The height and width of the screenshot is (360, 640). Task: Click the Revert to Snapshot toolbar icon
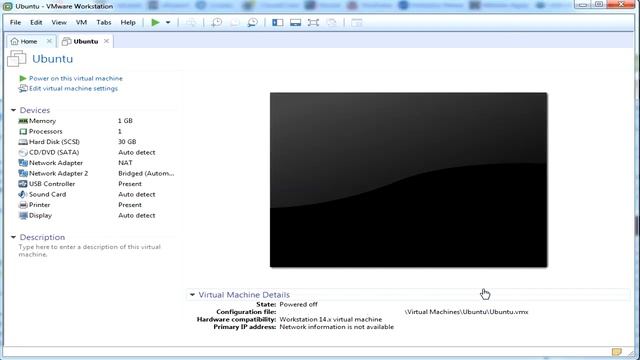tap(235, 22)
